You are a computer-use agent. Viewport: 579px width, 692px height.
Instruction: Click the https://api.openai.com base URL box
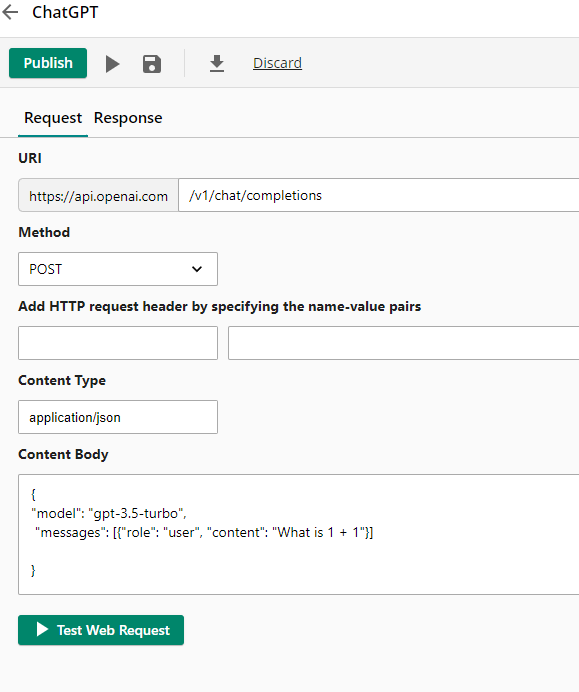[x=98, y=195]
